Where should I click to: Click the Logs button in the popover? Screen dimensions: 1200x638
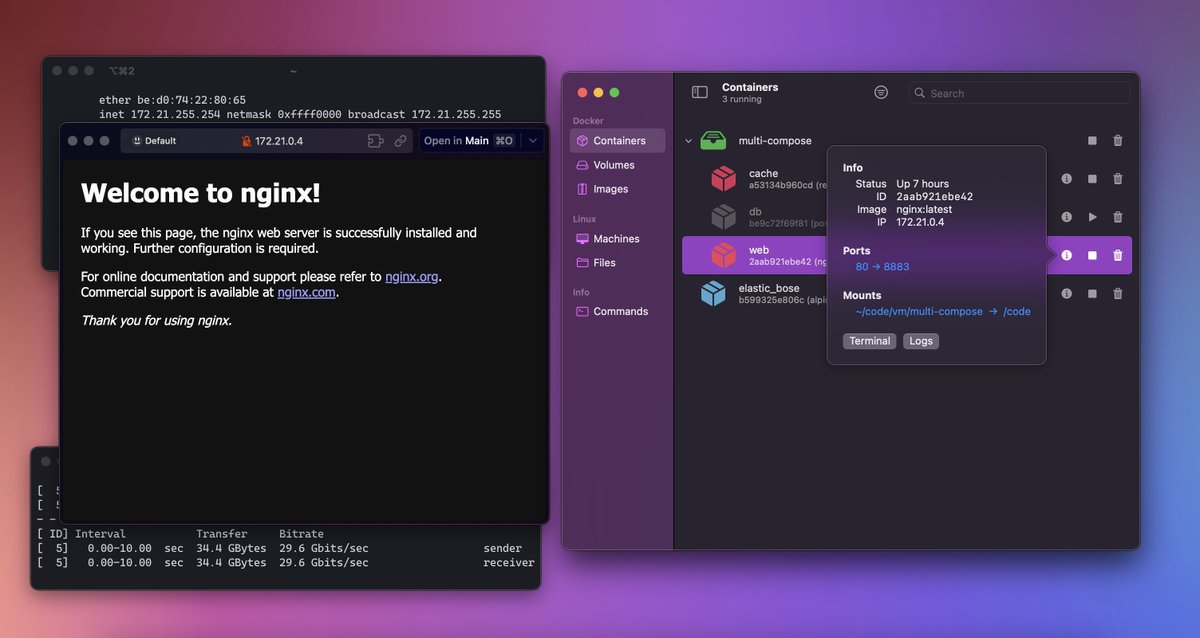[921, 341]
